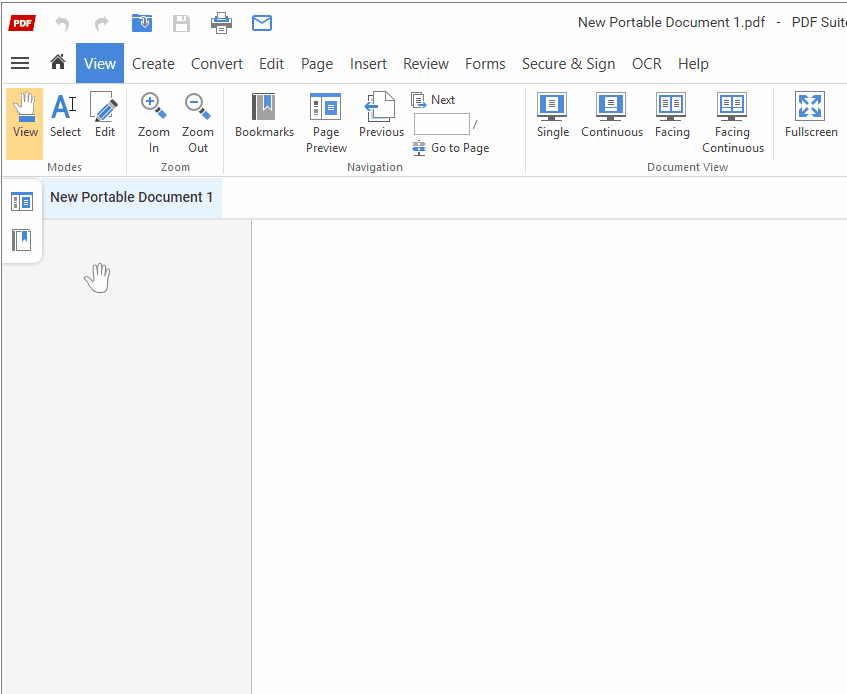847x694 pixels.
Task: Go to the Next page
Action: click(433, 100)
